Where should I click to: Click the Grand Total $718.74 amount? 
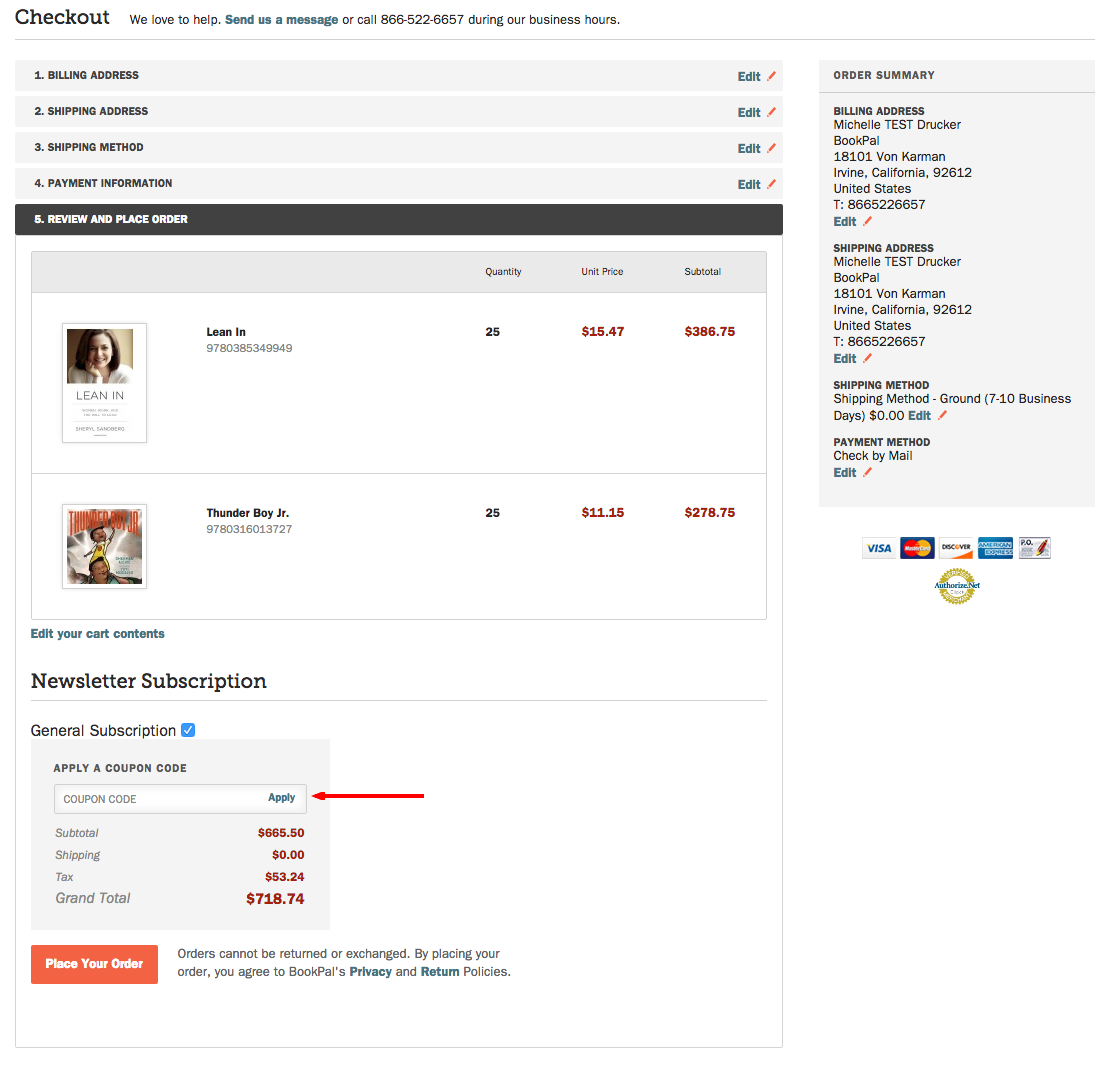275,899
